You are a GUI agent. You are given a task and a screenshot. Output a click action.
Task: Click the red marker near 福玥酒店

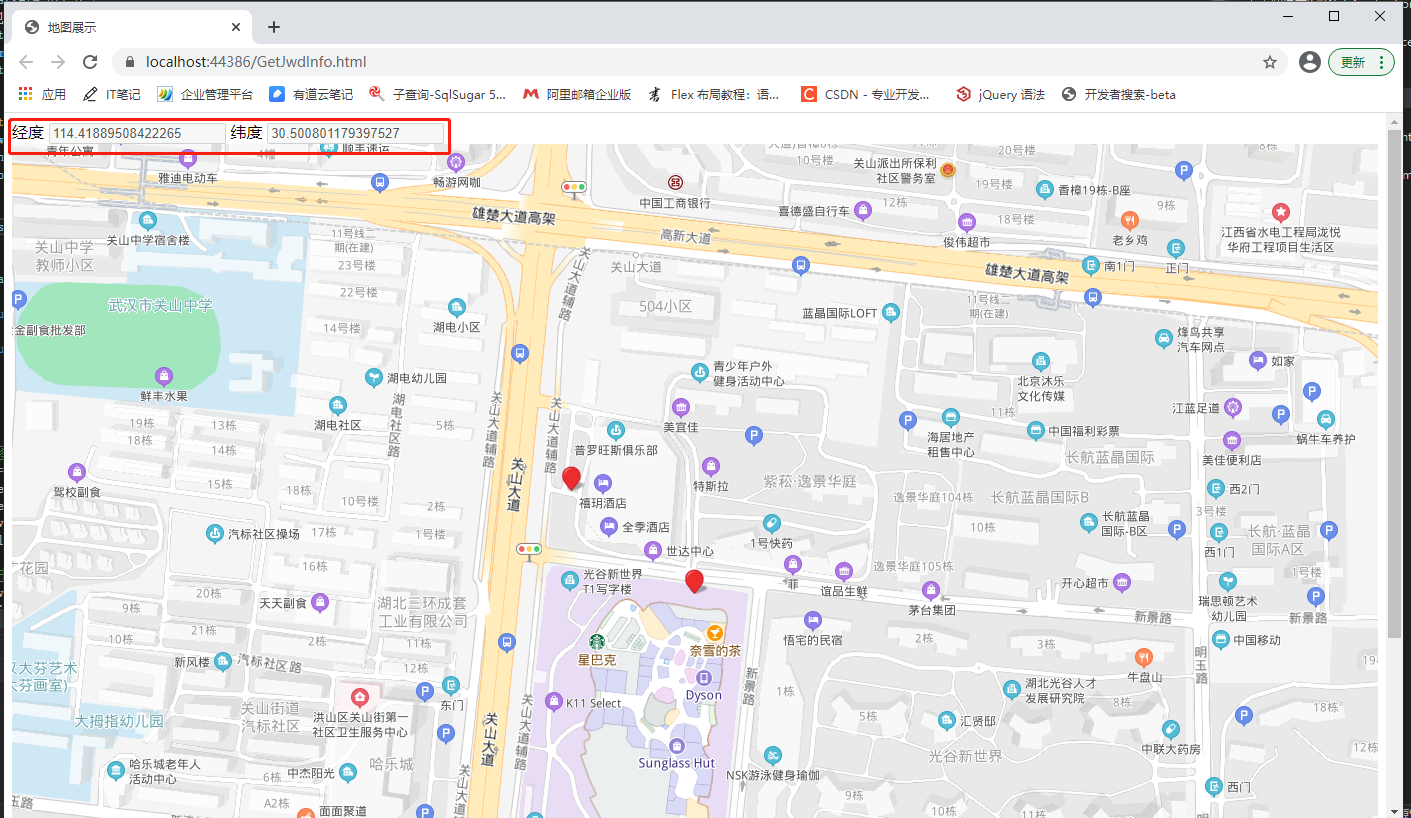point(571,478)
